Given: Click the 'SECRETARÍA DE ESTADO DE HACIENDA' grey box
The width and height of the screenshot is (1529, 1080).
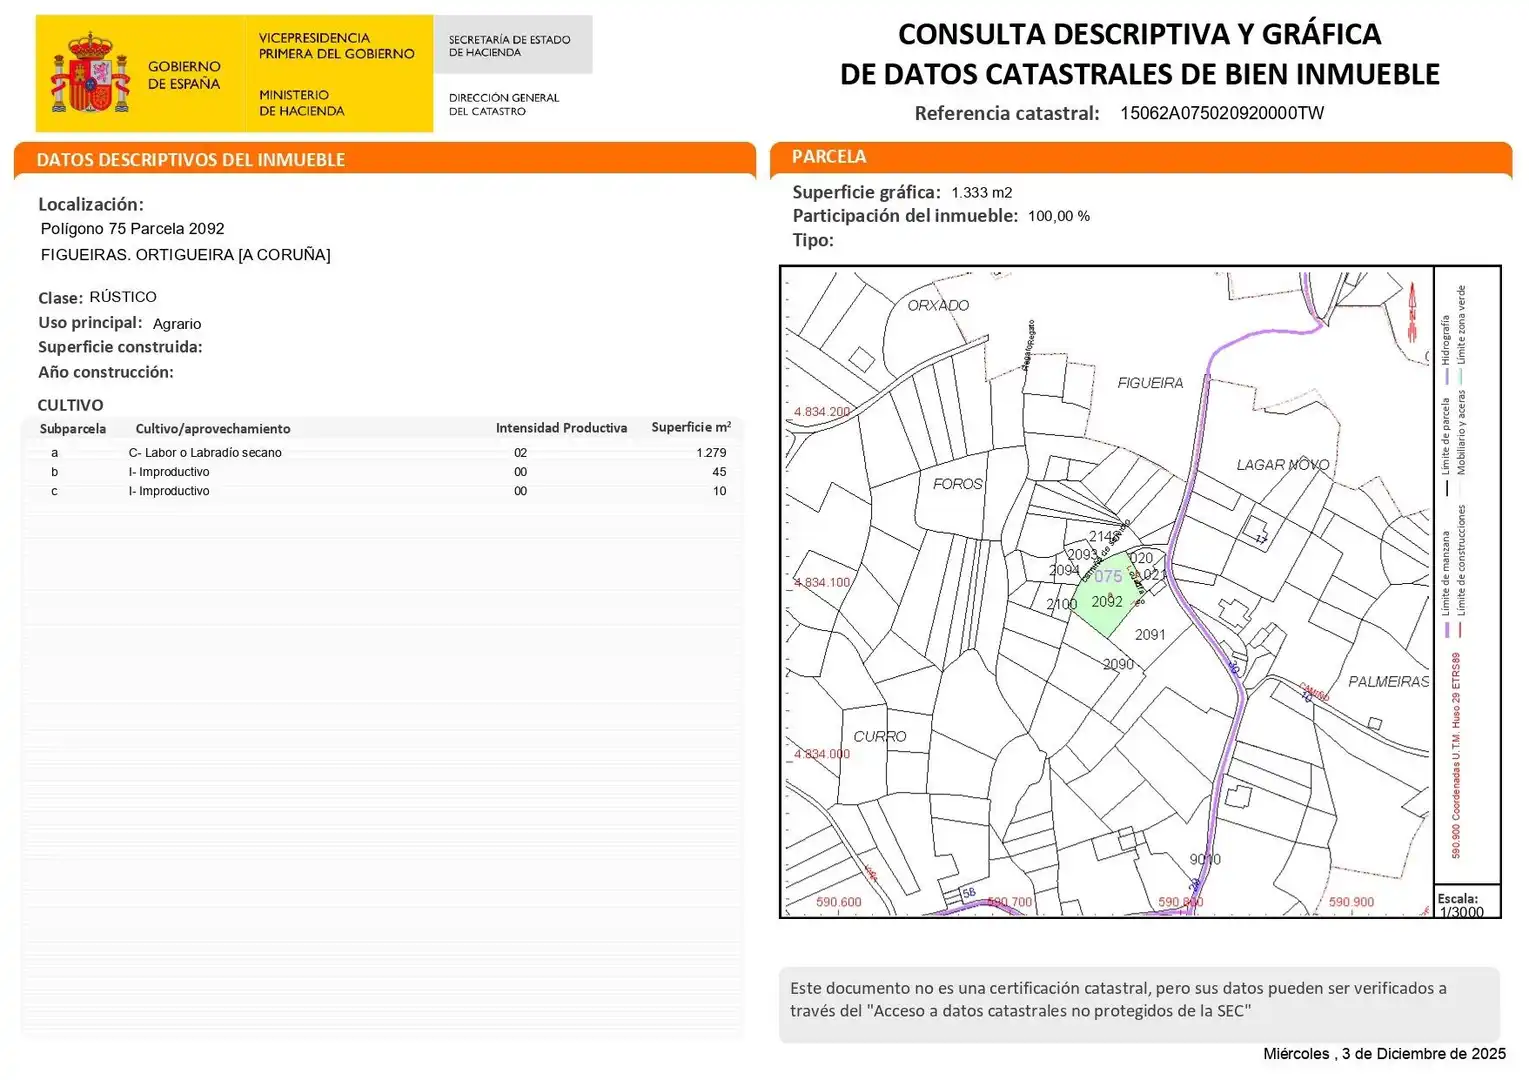Looking at the screenshot, I should pyautogui.click(x=513, y=45).
